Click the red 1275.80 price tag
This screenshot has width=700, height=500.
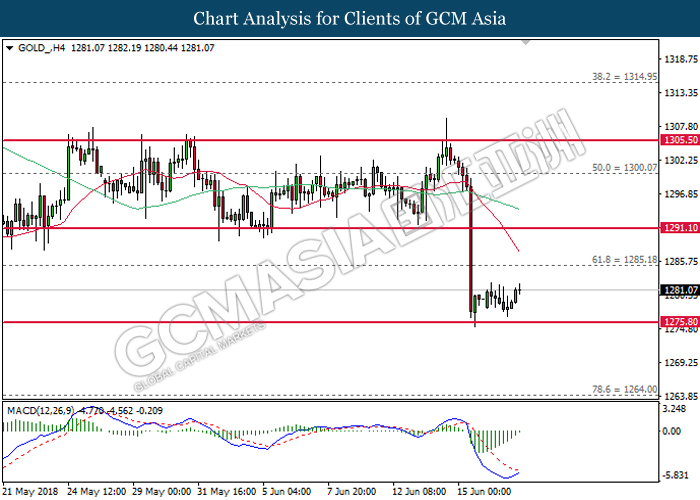[680, 321]
